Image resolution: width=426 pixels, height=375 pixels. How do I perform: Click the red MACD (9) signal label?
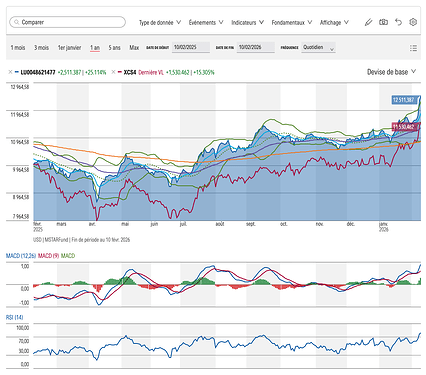[48, 256]
